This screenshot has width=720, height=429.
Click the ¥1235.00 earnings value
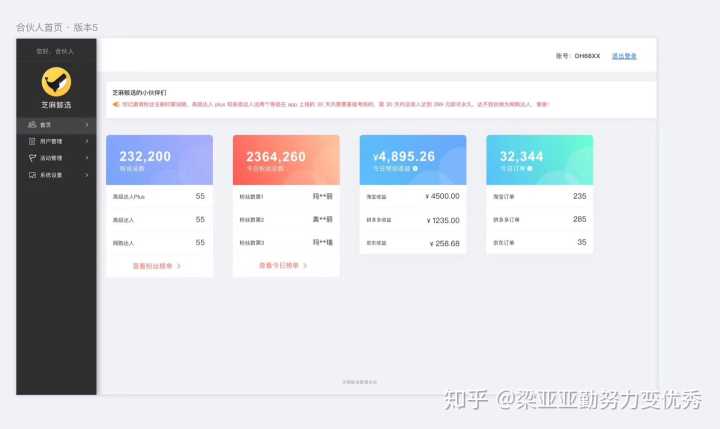[x=443, y=220]
